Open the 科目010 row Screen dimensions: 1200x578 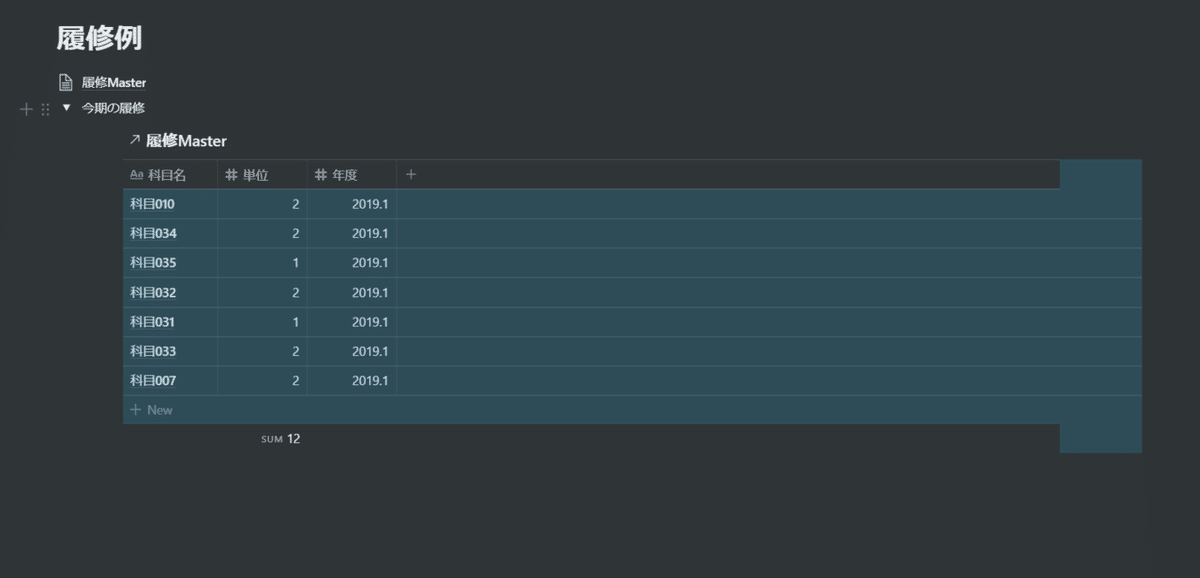pos(153,204)
